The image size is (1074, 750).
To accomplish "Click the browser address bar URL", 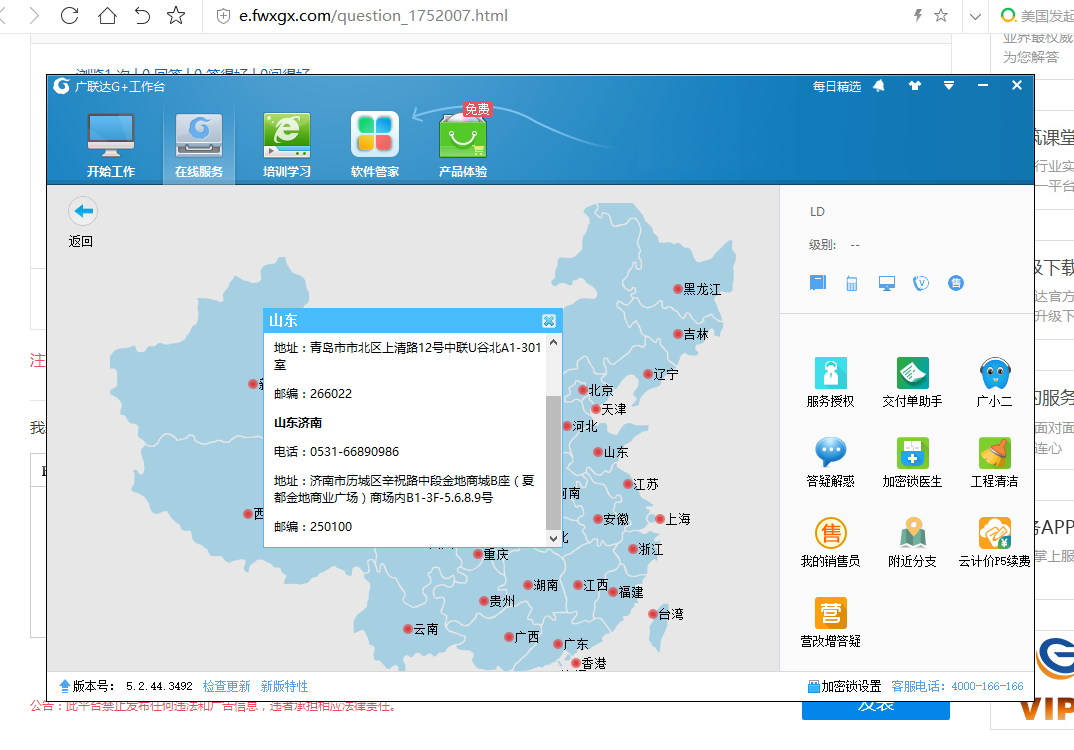I will (373, 16).
